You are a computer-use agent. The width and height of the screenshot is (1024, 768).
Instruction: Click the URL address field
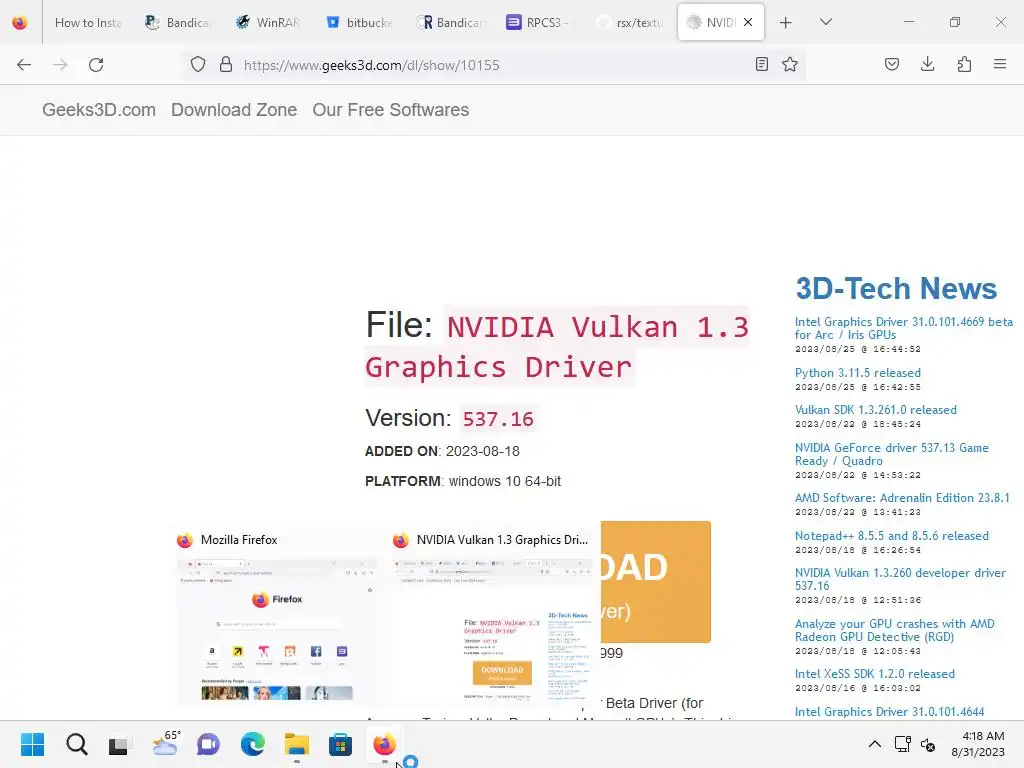click(x=493, y=65)
